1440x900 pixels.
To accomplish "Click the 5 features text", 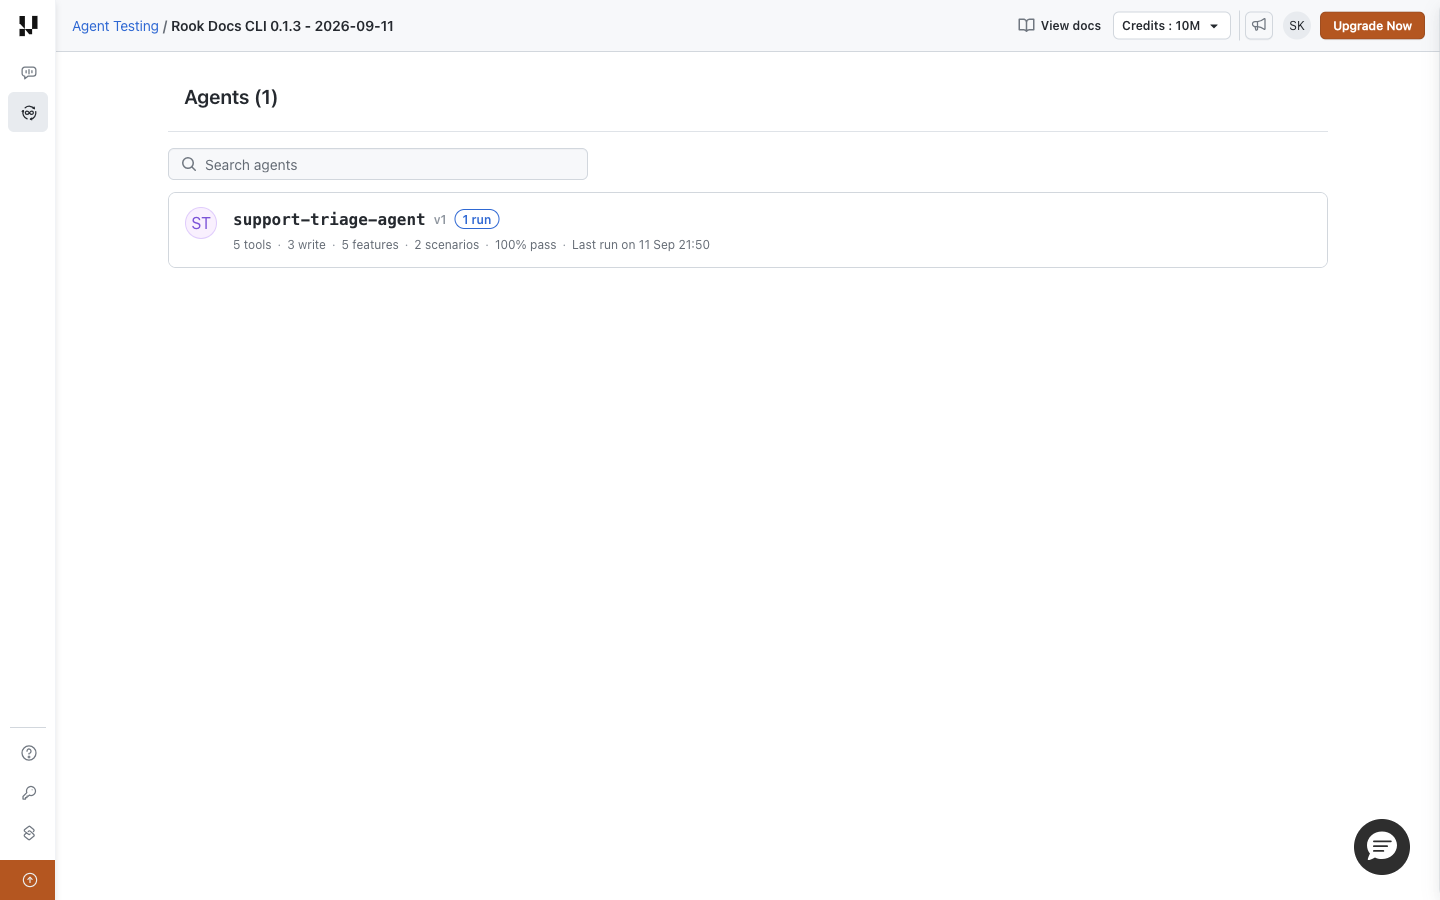I will 370,245.
